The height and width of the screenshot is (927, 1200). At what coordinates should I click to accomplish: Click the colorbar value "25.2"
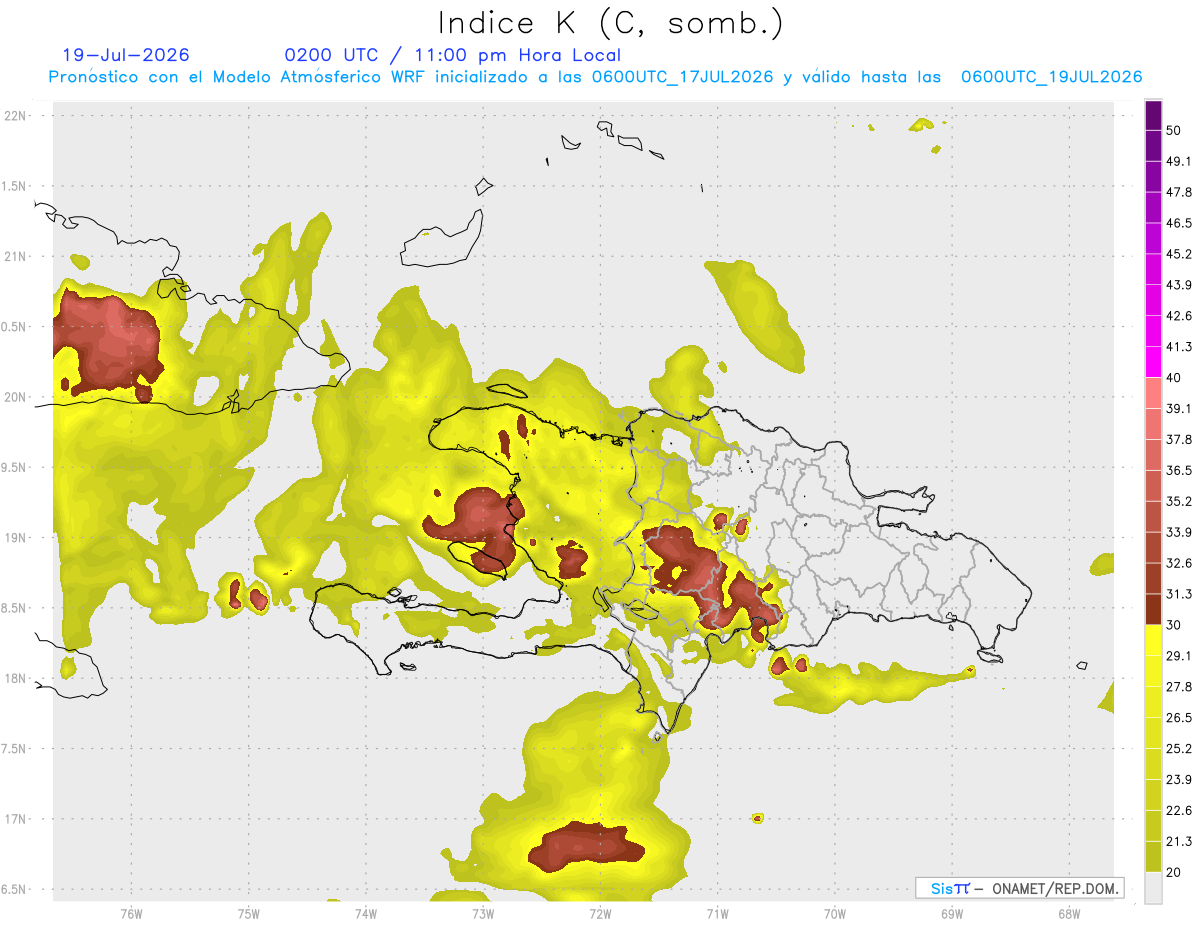[x=1179, y=749]
